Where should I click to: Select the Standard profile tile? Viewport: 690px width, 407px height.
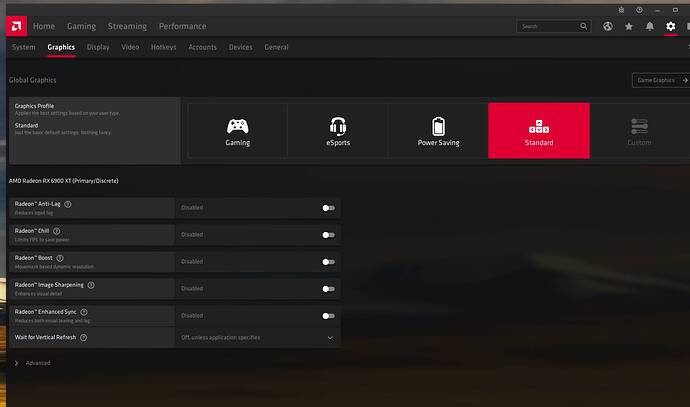point(539,131)
